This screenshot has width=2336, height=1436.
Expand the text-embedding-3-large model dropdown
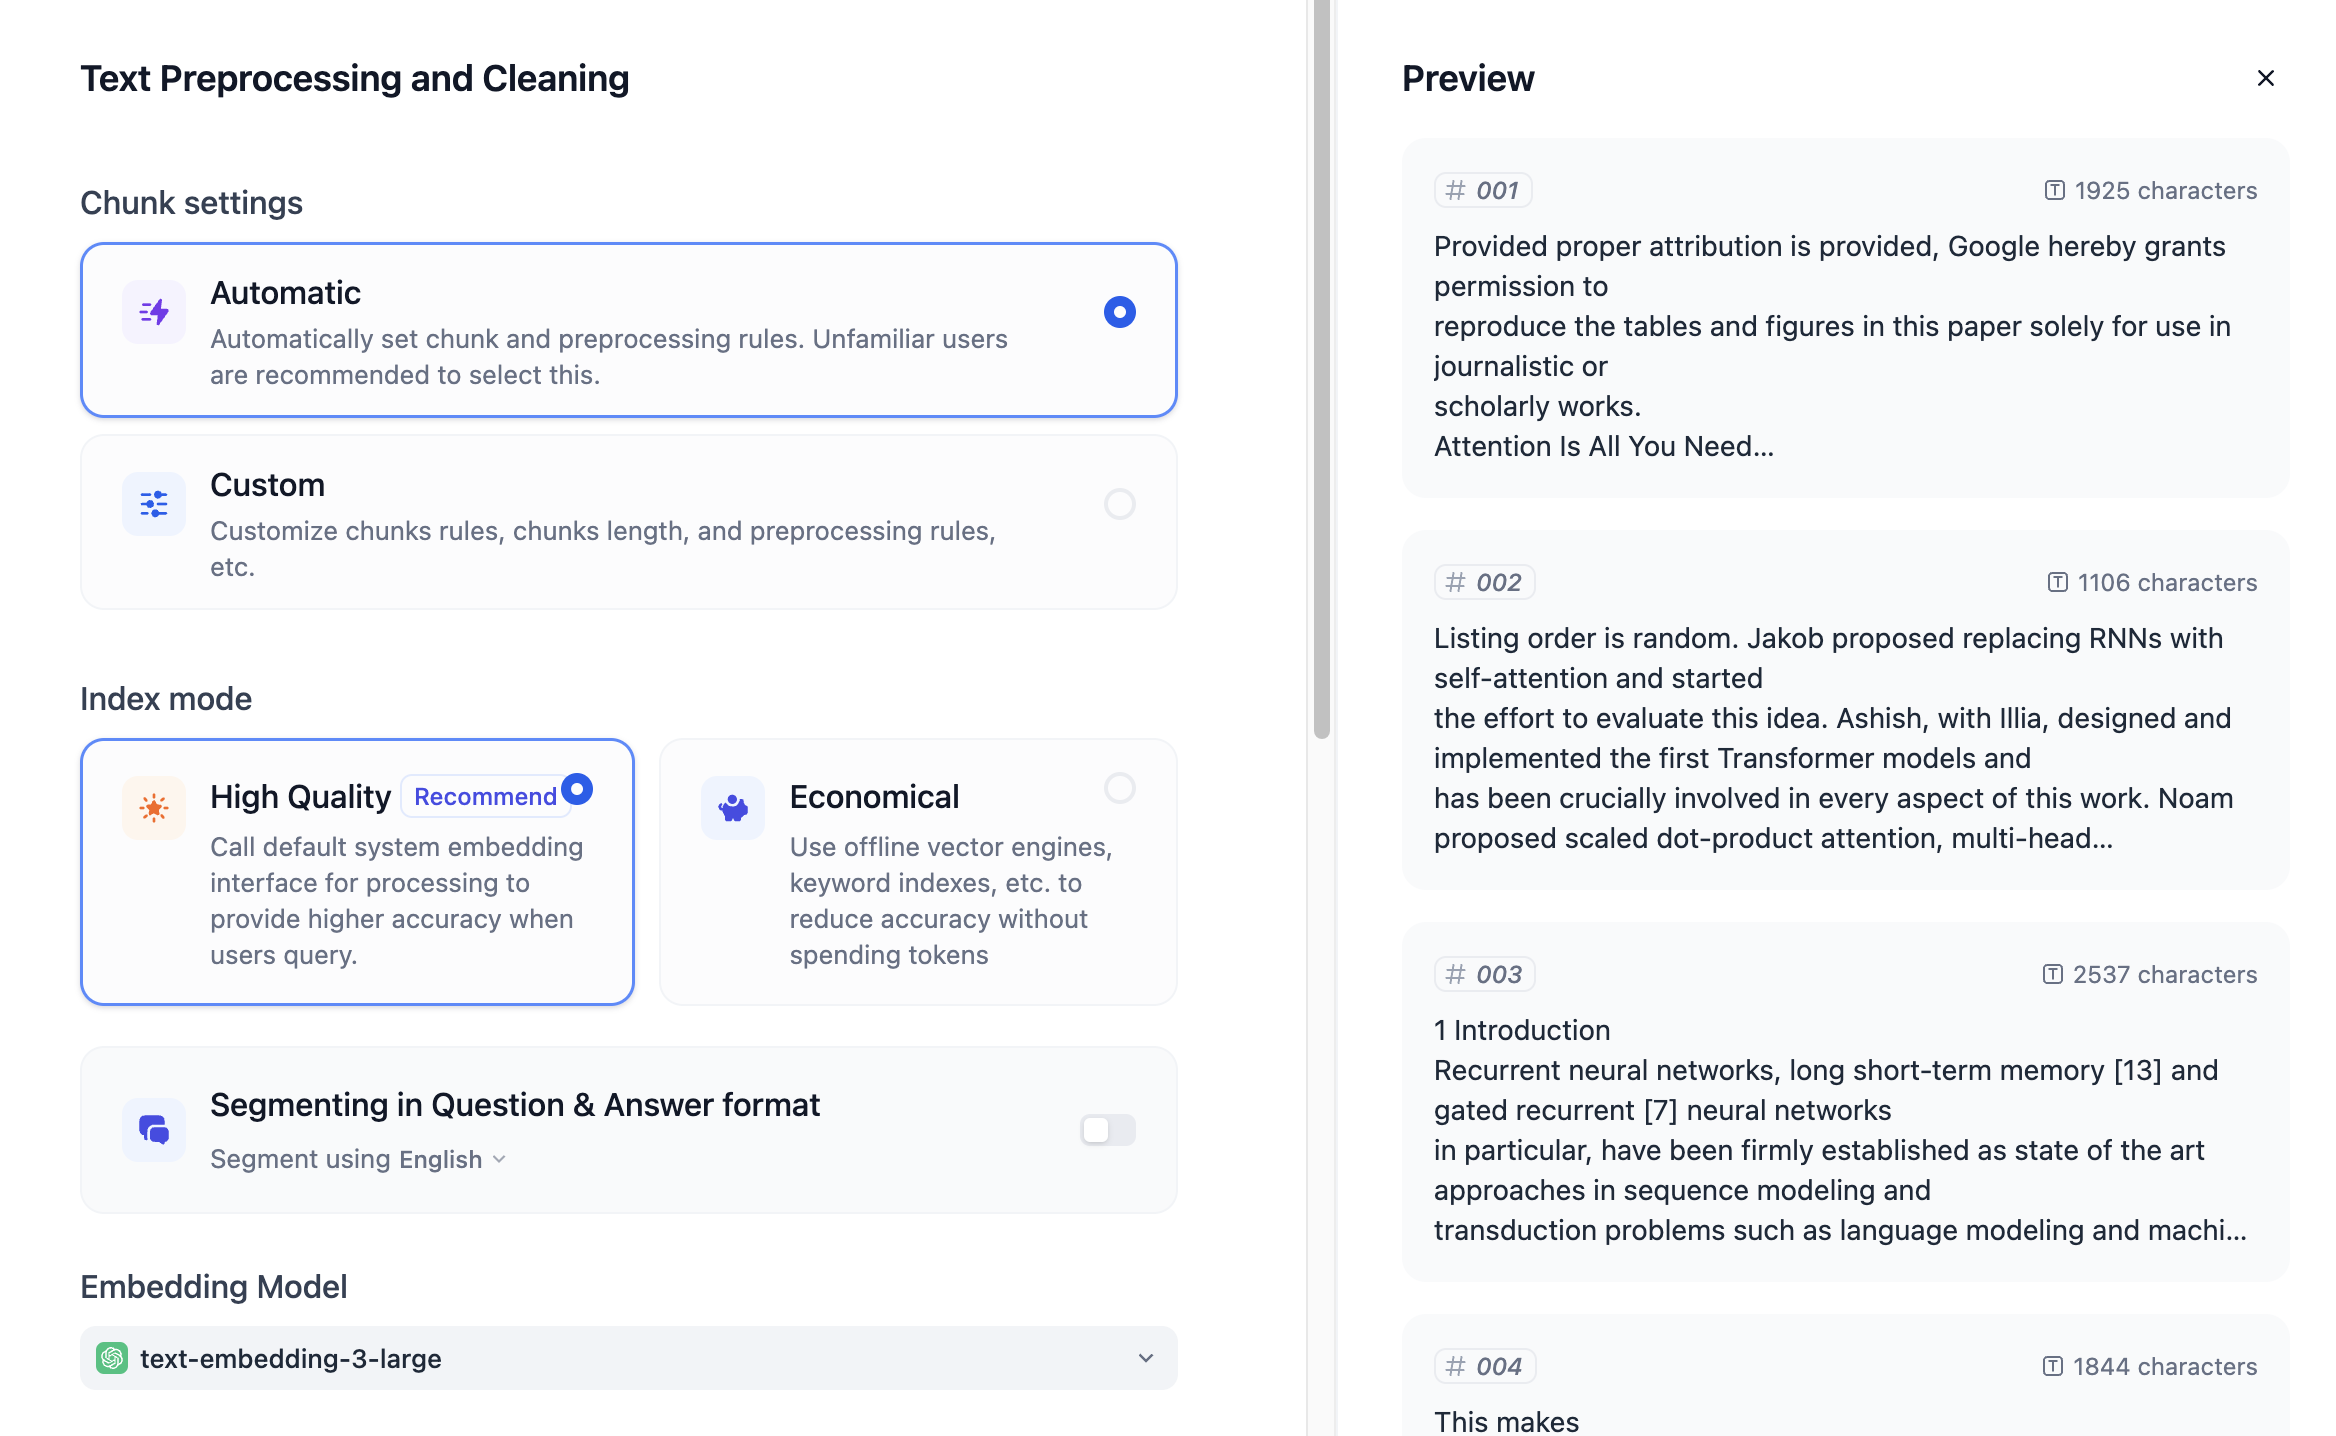pos(628,1358)
